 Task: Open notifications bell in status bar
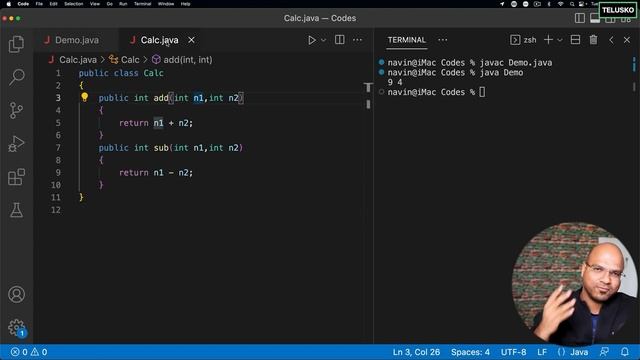click(625, 352)
